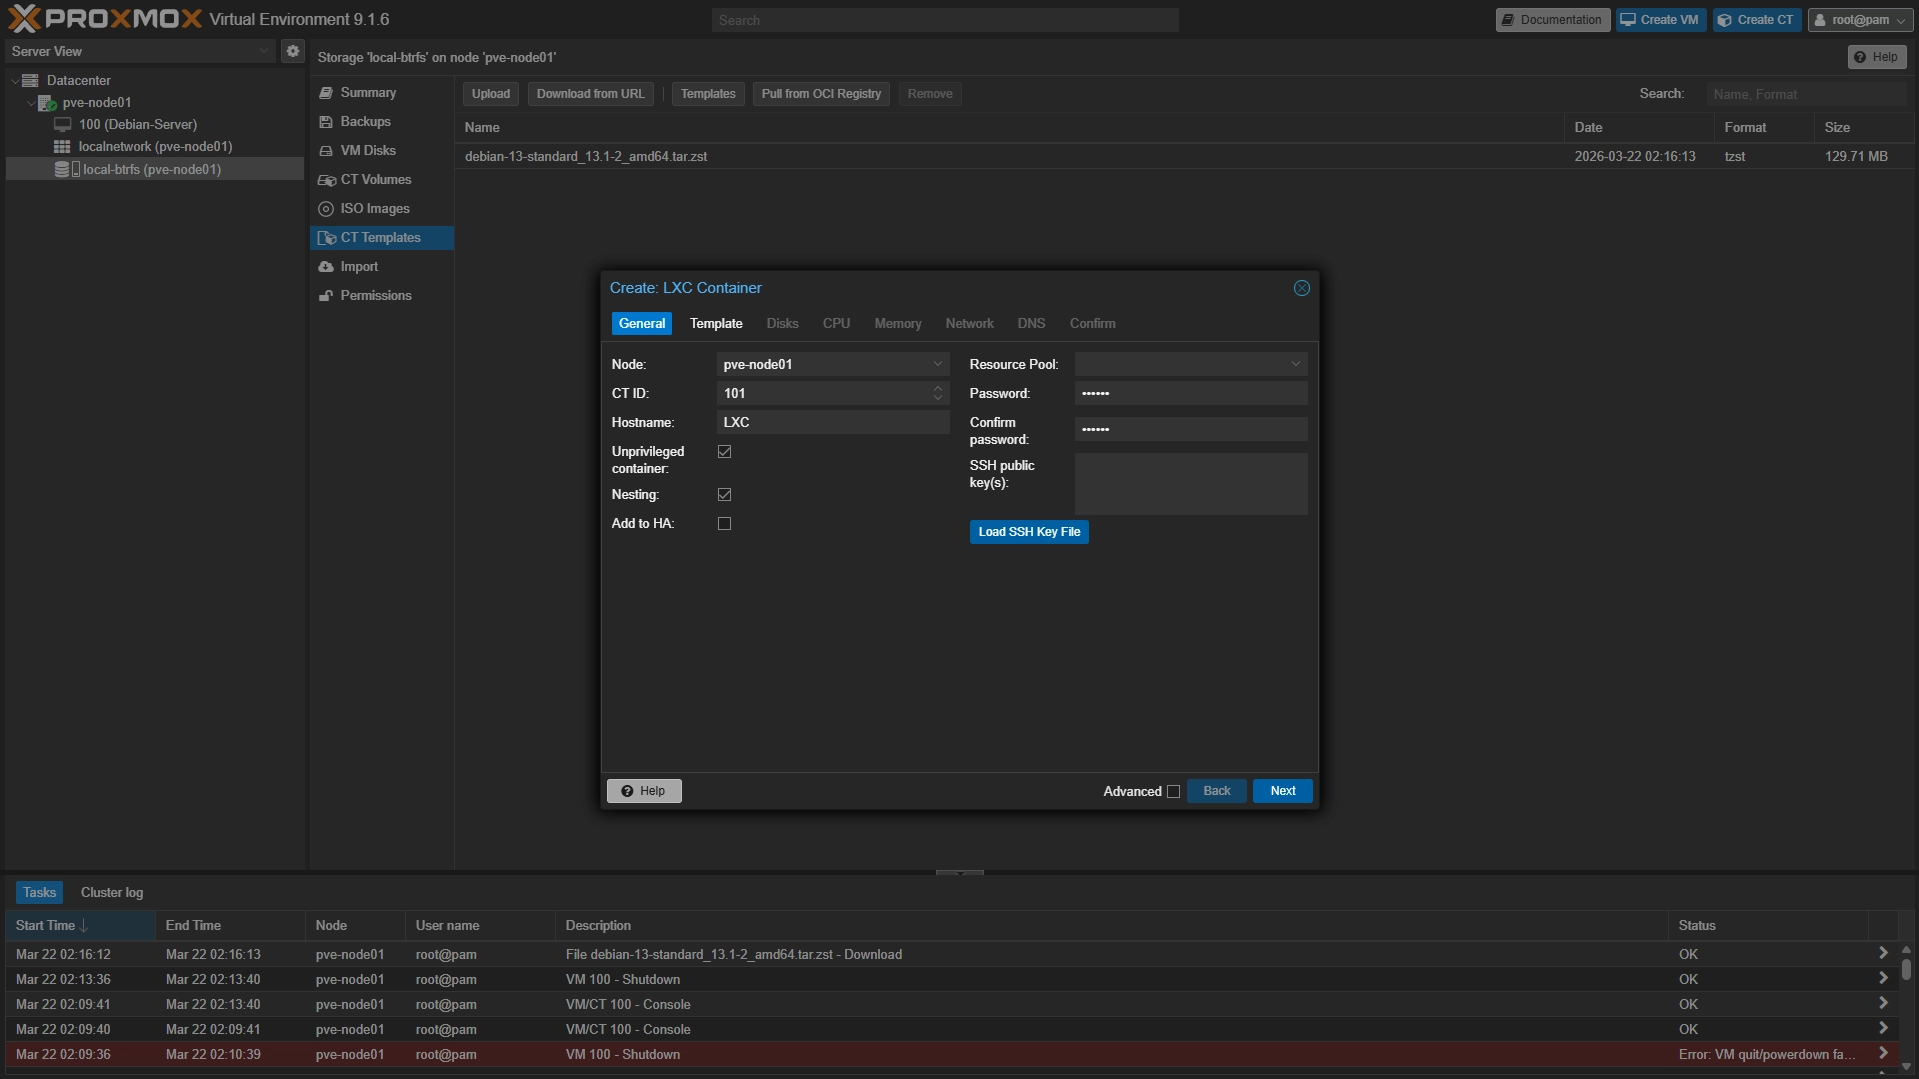The width and height of the screenshot is (1919, 1079).
Task: Click Pull from OCI Registry
Action: point(821,94)
